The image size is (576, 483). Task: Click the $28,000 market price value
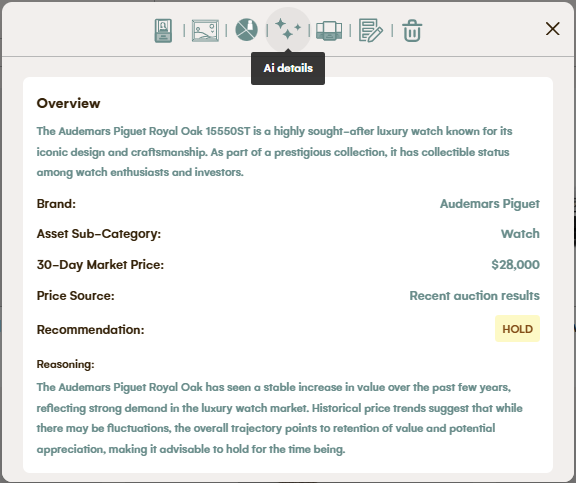tap(515, 264)
